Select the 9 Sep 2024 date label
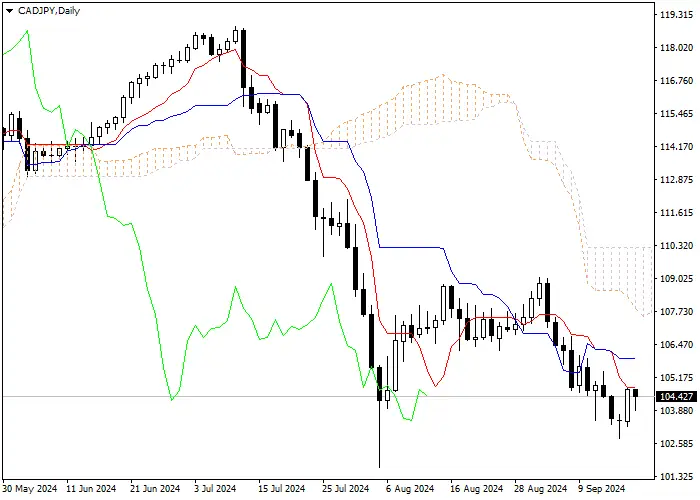The height and width of the screenshot is (500, 700). click(602, 489)
